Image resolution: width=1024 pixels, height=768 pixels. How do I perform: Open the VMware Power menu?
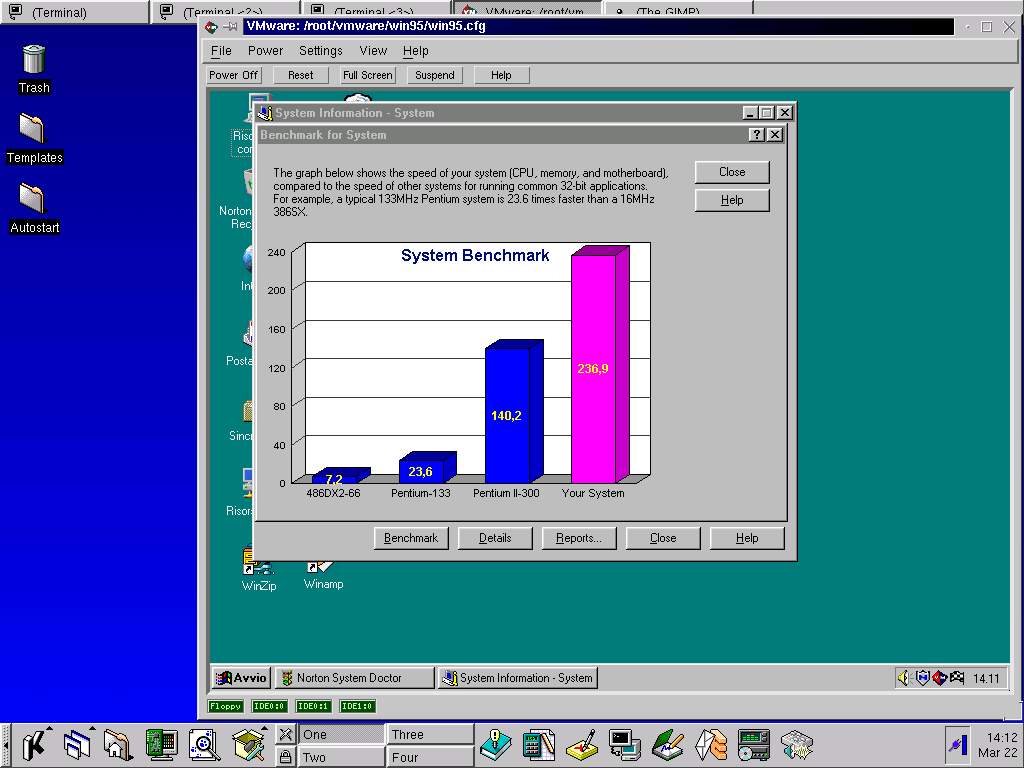coord(265,51)
